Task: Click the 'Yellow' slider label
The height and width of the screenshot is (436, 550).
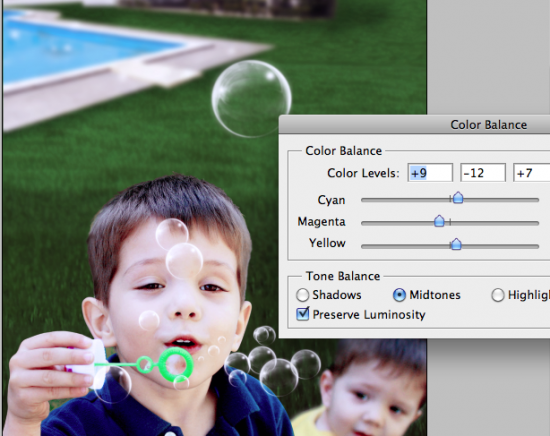Action: pos(327,243)
